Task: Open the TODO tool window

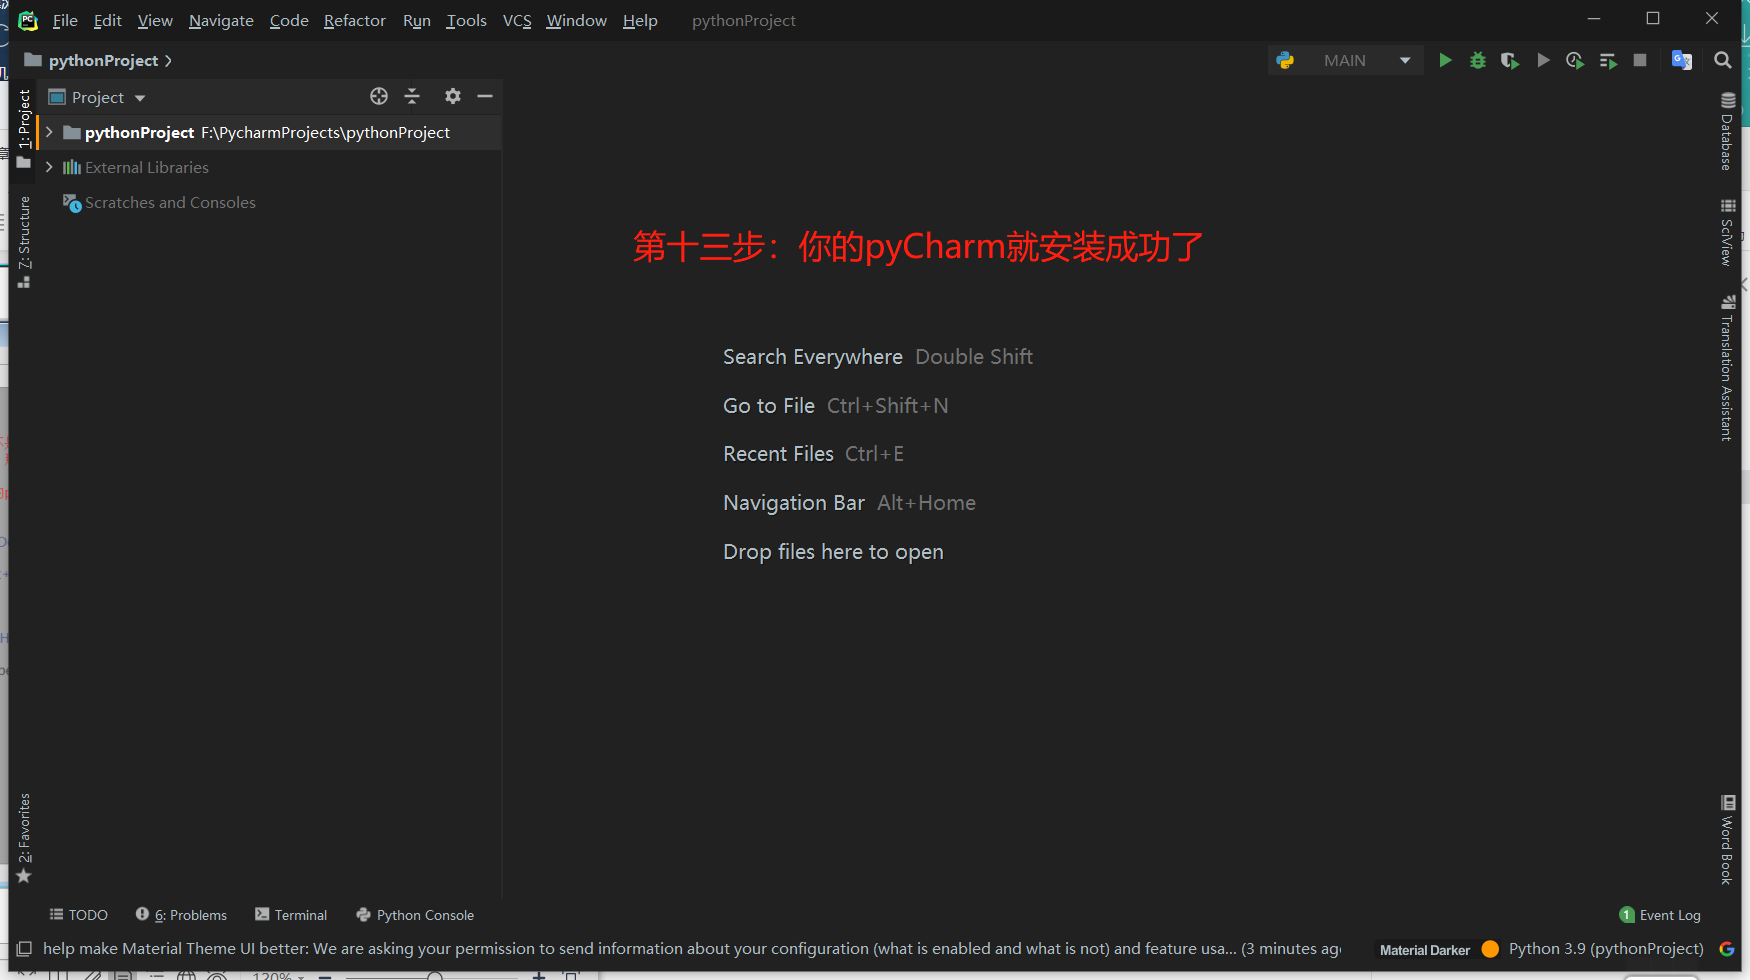Action: pyautogui.click(x=79, y=915)
